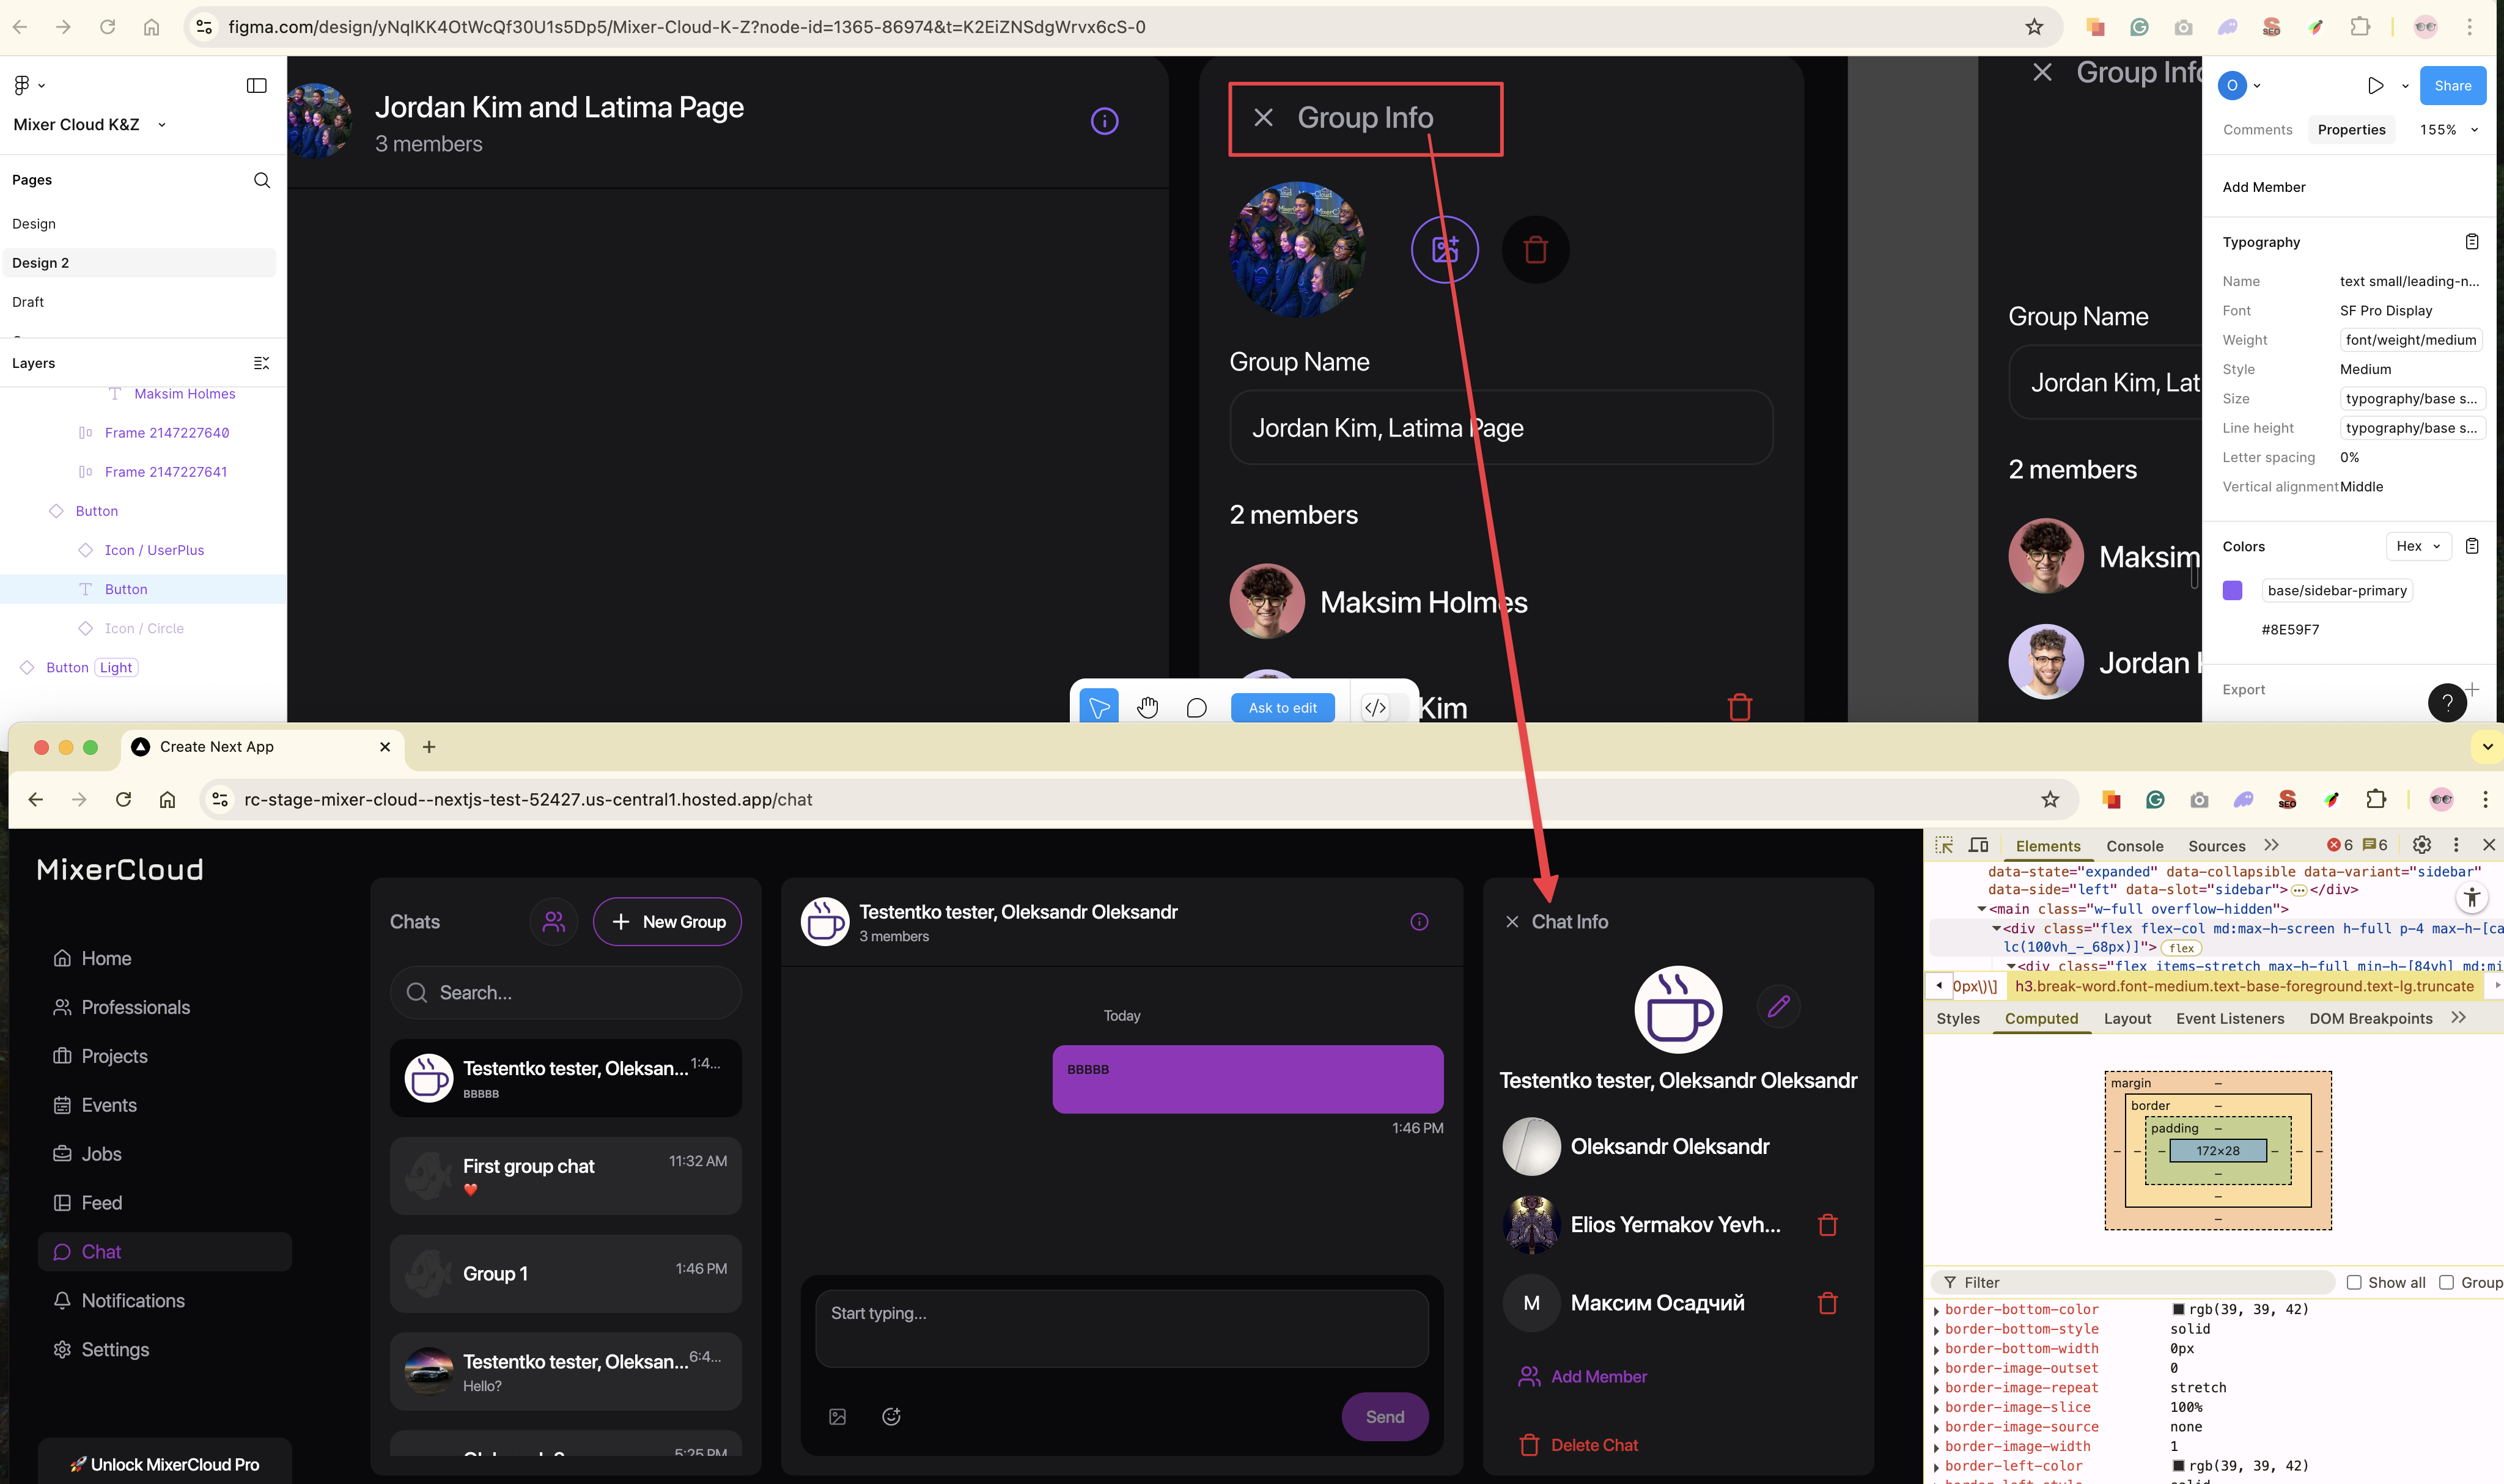Click the purple base/sidebar-primary color swatch
This screenshot has height=1484, width=2504.
point(2232,590)
